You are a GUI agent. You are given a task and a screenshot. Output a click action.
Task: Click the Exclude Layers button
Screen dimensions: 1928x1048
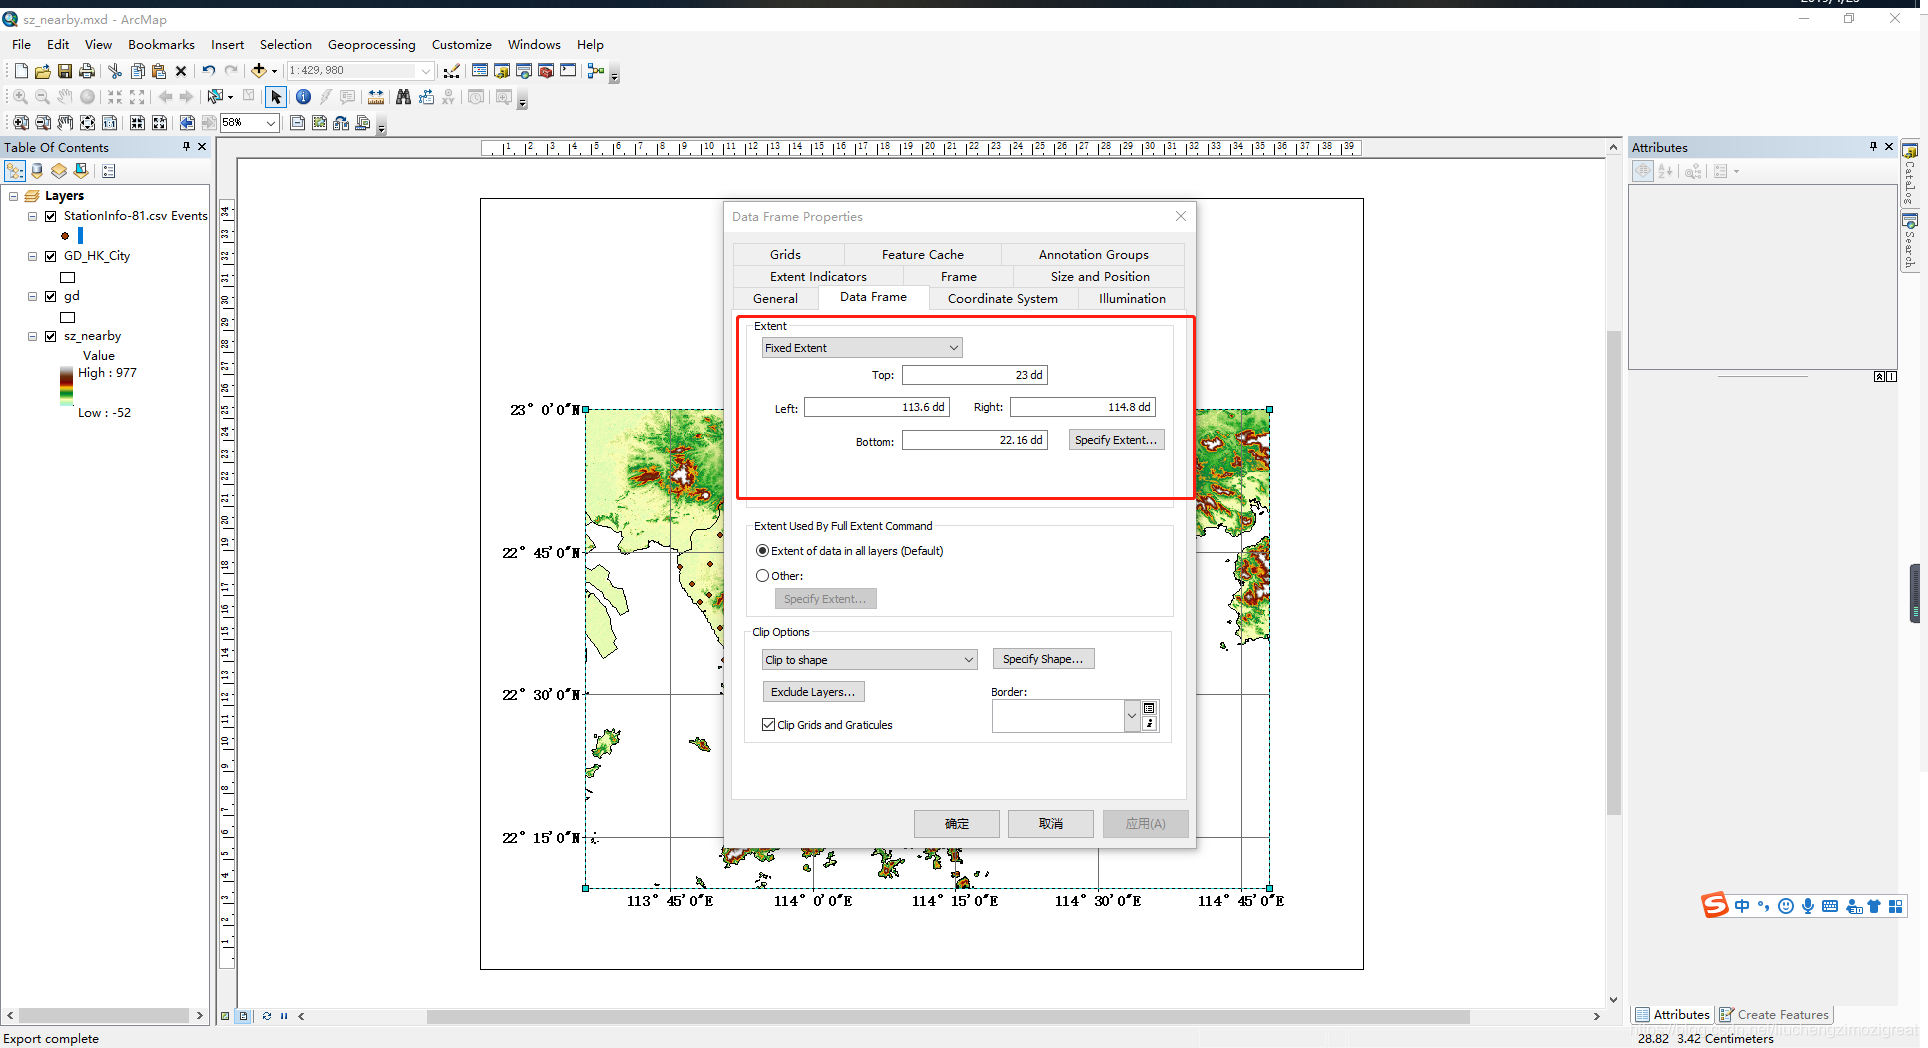tap(813, 691)
